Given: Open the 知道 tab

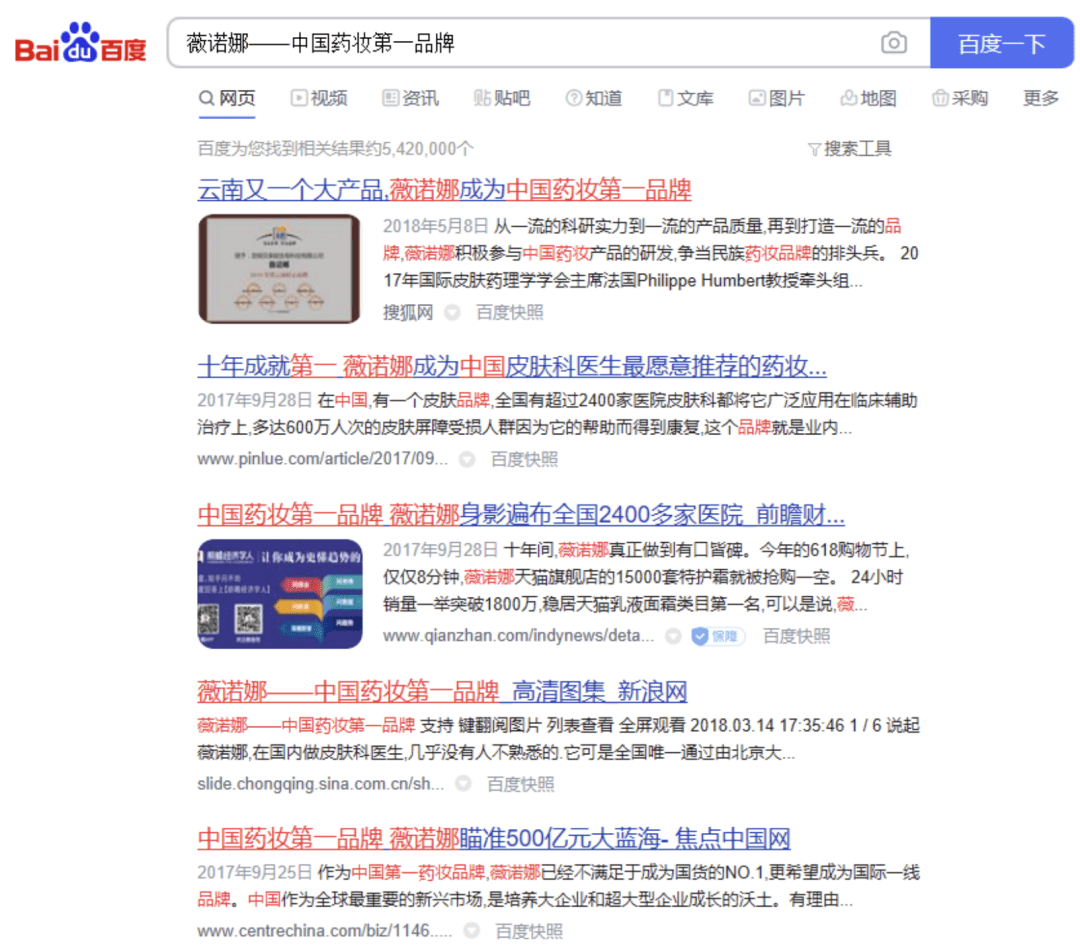Looking at the screenshot, I should pos(594,99).
